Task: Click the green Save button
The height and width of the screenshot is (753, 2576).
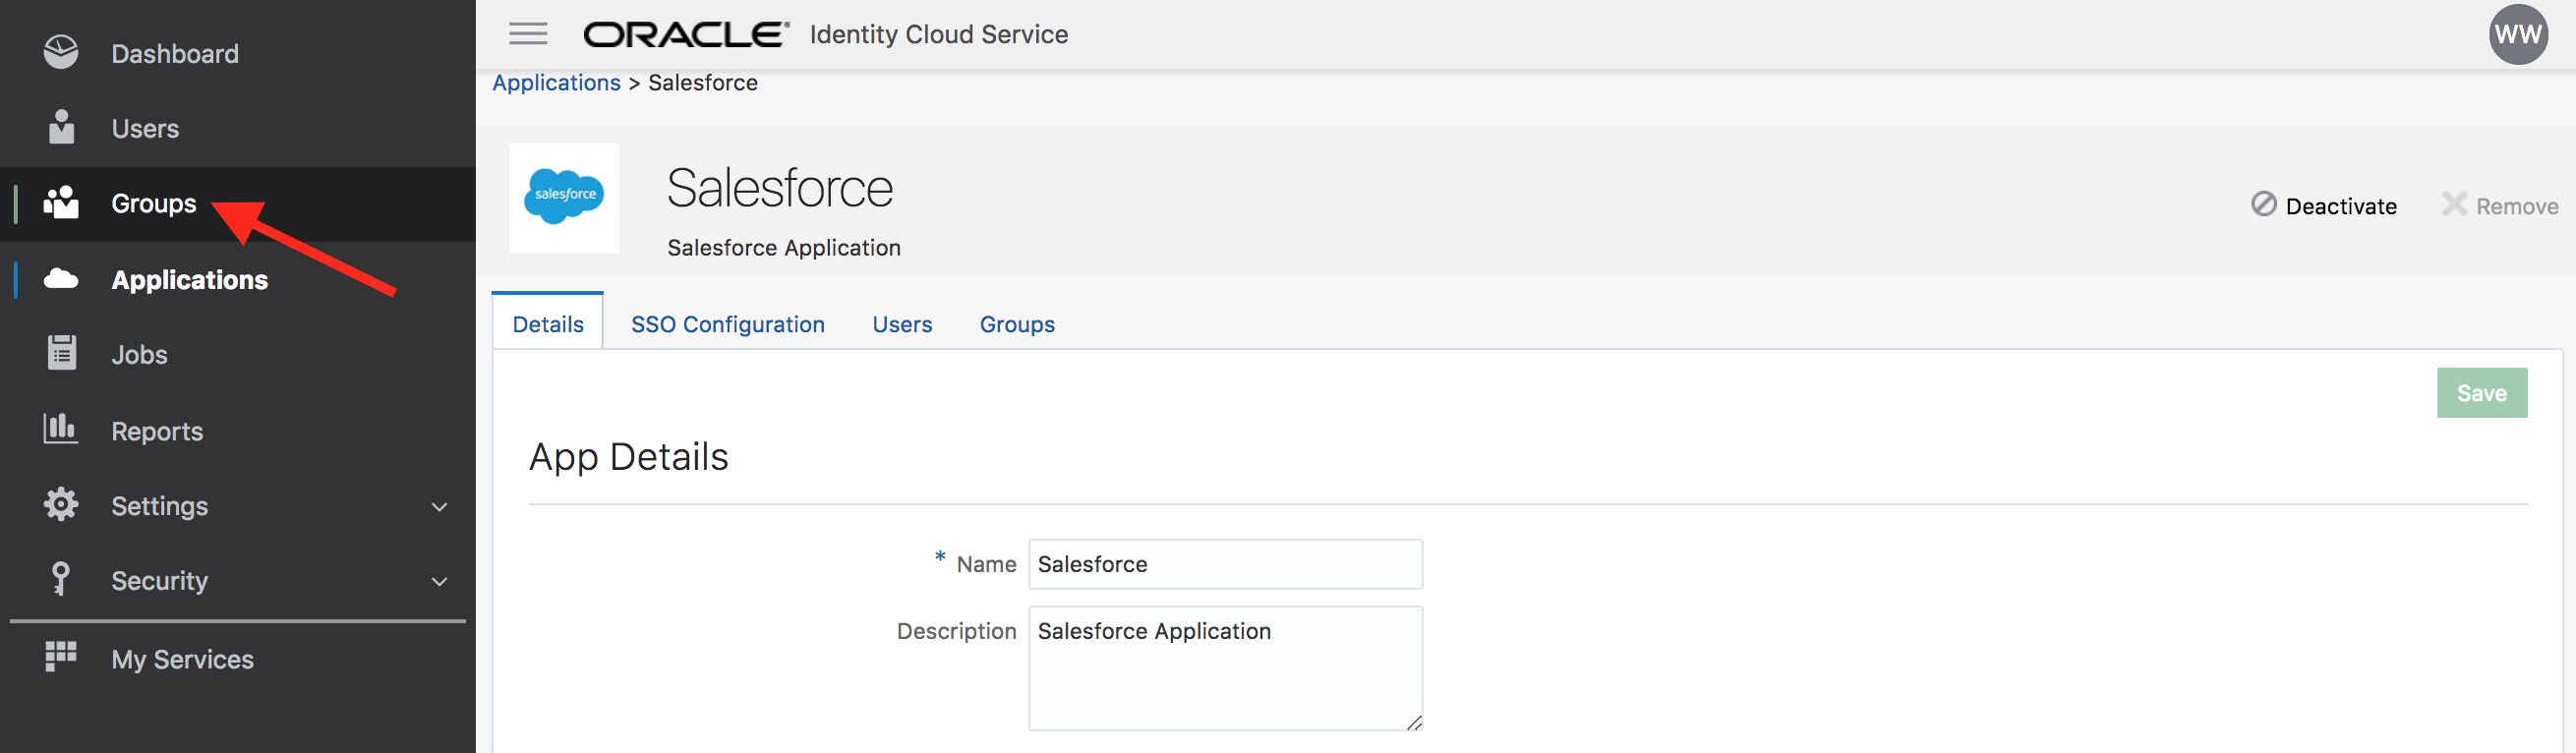Action: point(2482,393)
